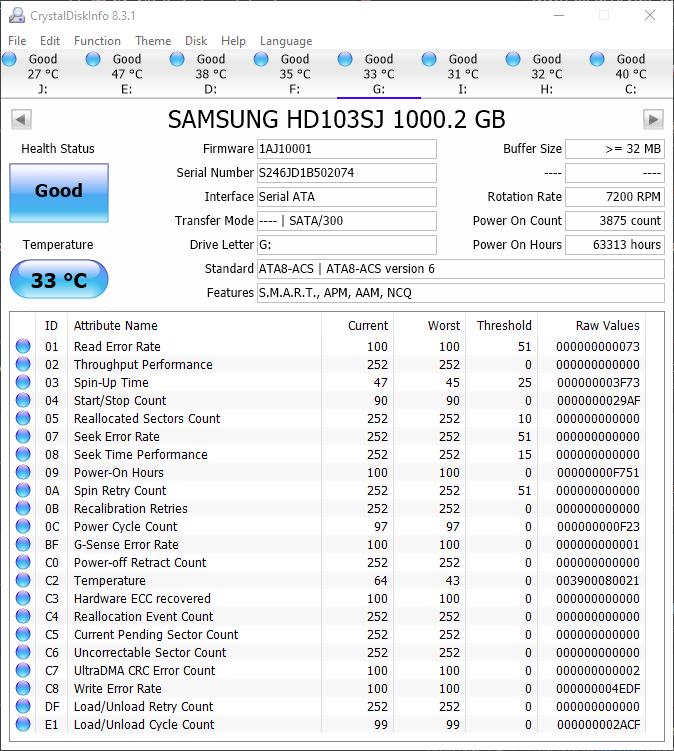Click the Power On Hours value 63313 hours

tap(615, 245)
